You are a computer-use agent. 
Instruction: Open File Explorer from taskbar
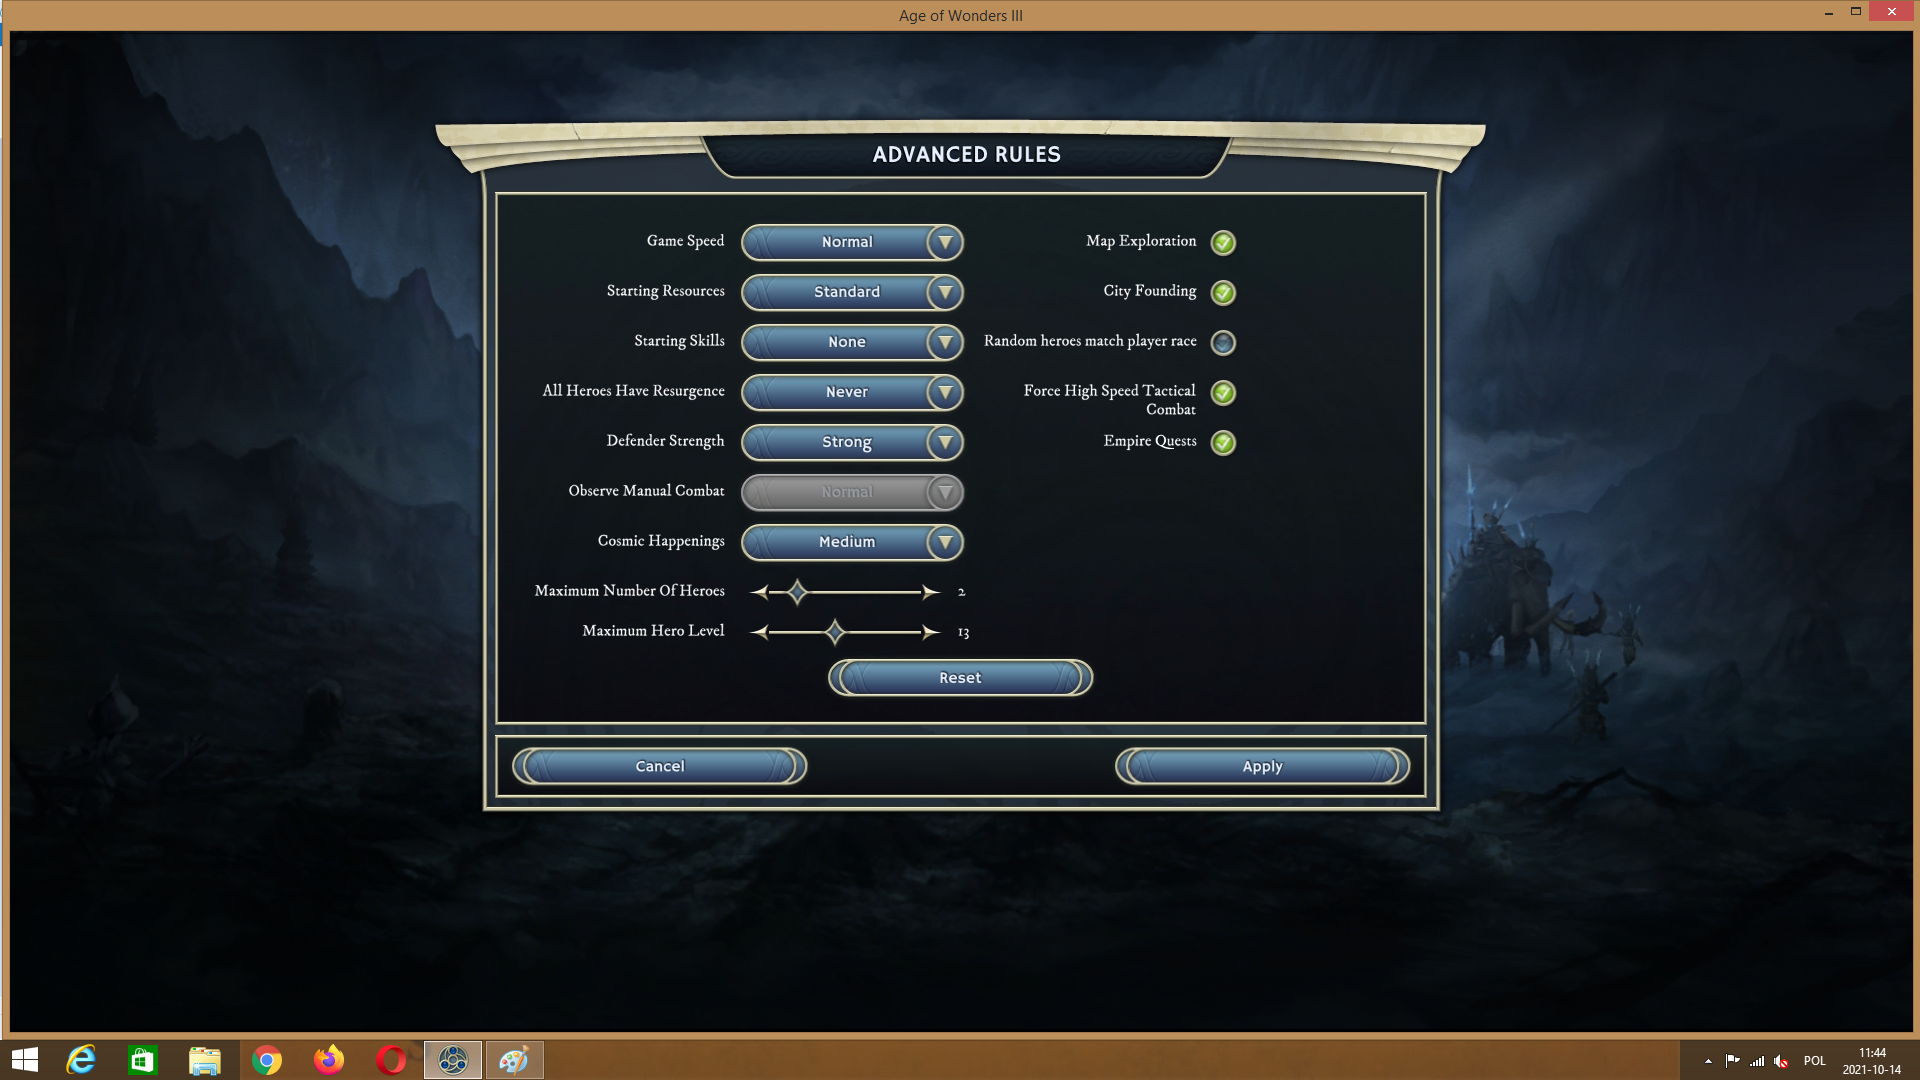click(205, 1060)
